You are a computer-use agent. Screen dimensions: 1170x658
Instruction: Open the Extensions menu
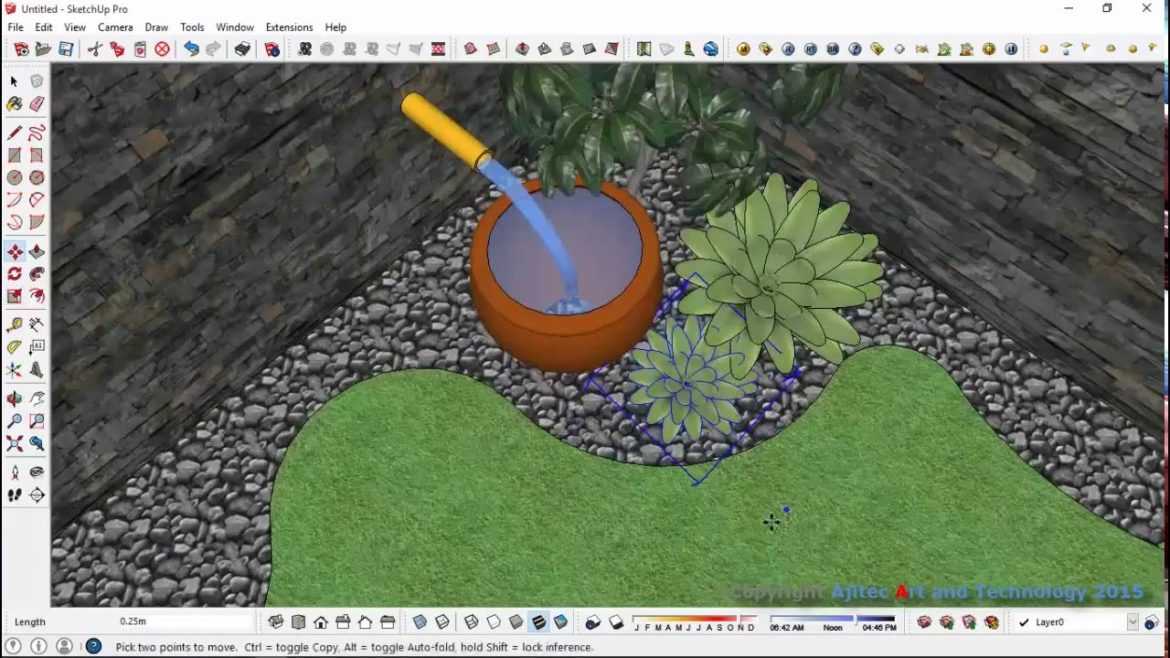tap(289, 27)
